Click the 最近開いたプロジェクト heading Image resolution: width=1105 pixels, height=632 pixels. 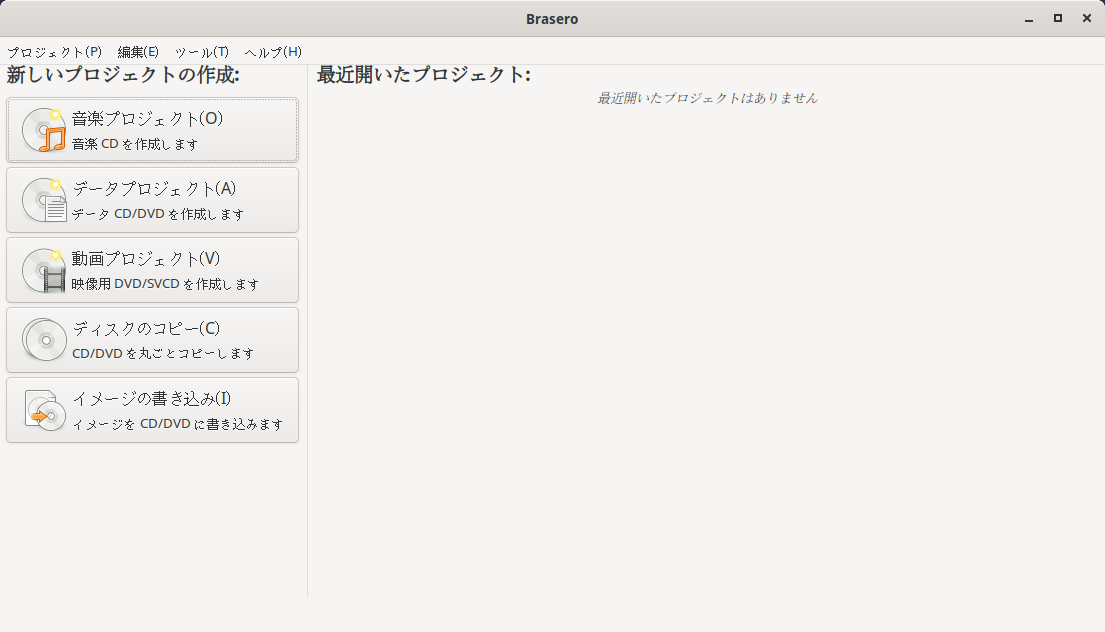pos(424,75)
